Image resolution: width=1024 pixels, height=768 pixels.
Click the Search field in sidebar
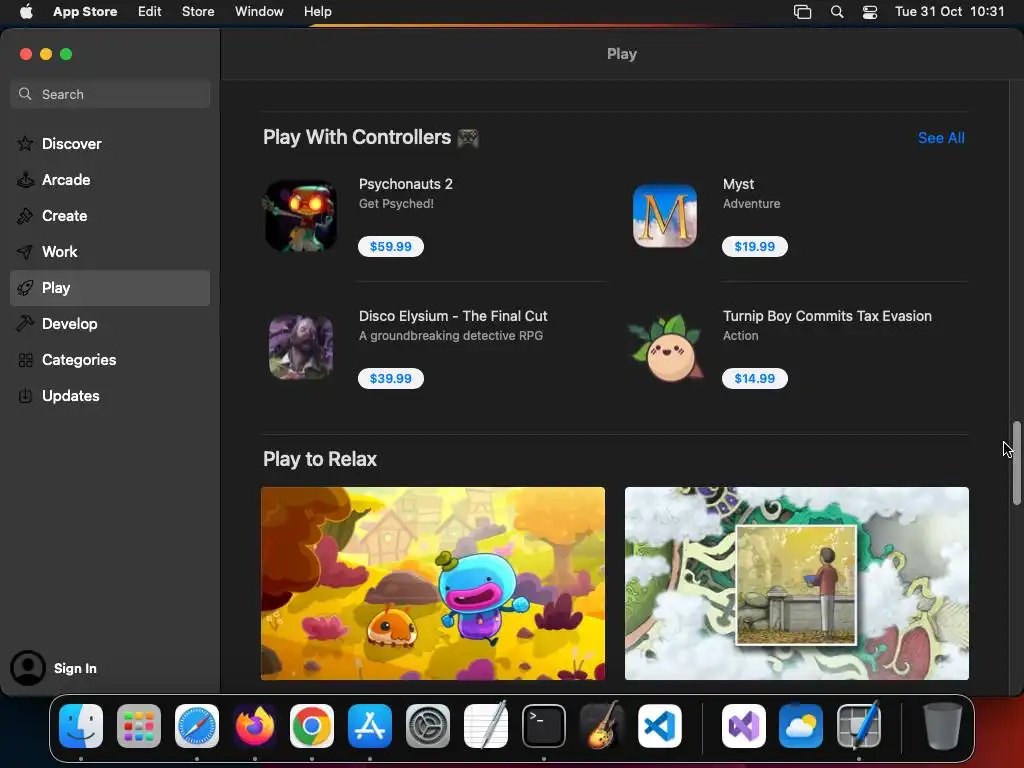[110, 94]
